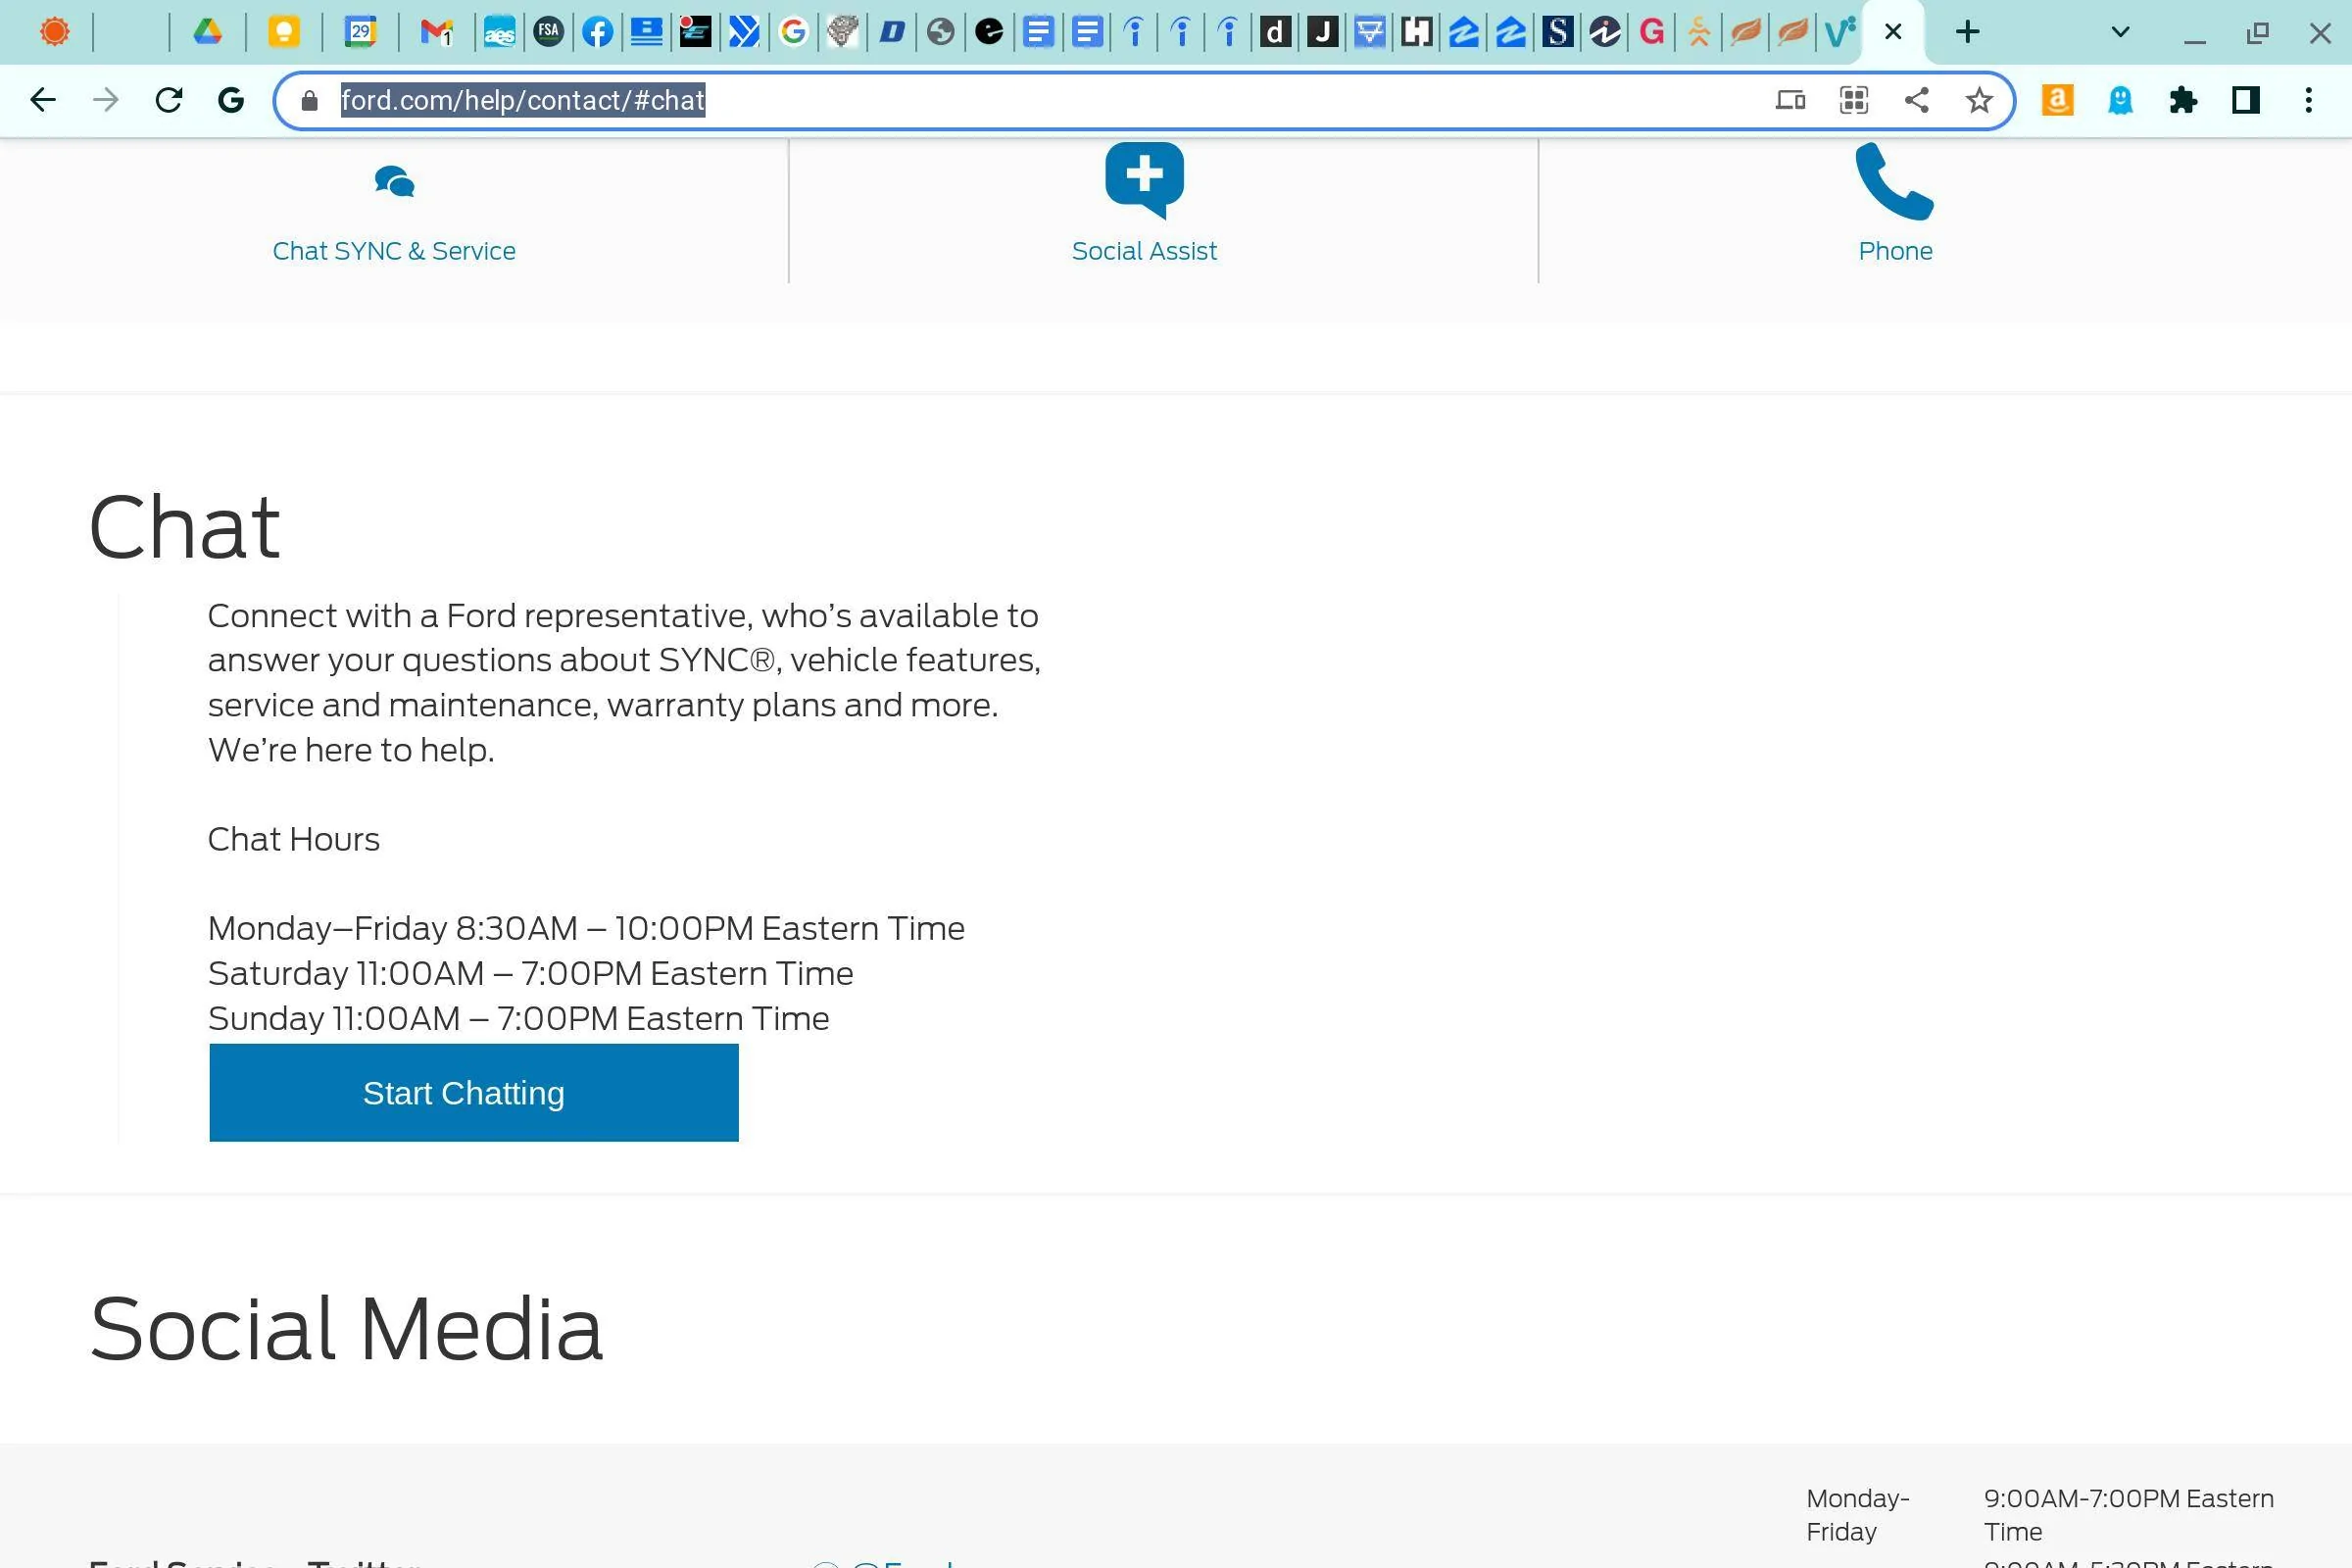Click the 'Chat' section heading

[185, 527]
